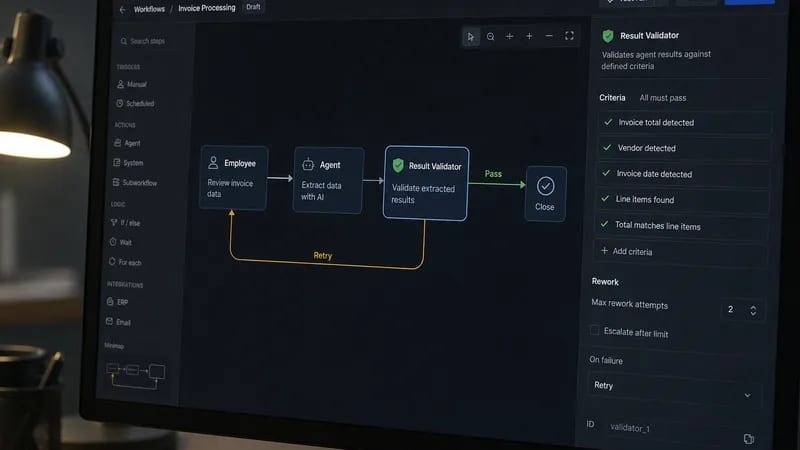Image resolution: width=800 pixels, height=450 pixels.
Task: Click the green Pass edge label
Action: point(493,174)
